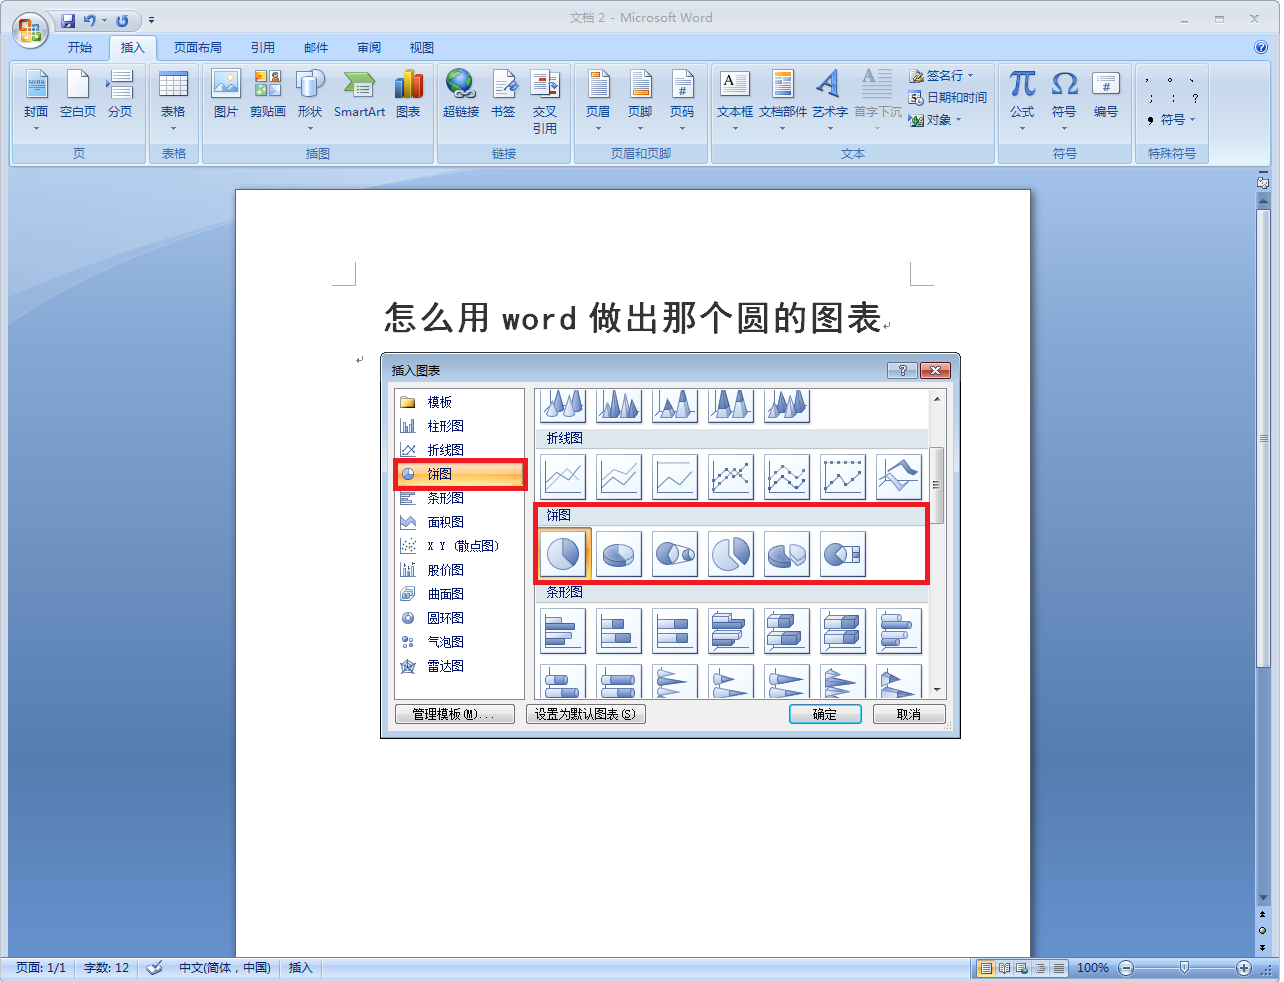Click 取消 in the chart dialog
This screenshot has height=982, width=1284.
pos(909,714)
